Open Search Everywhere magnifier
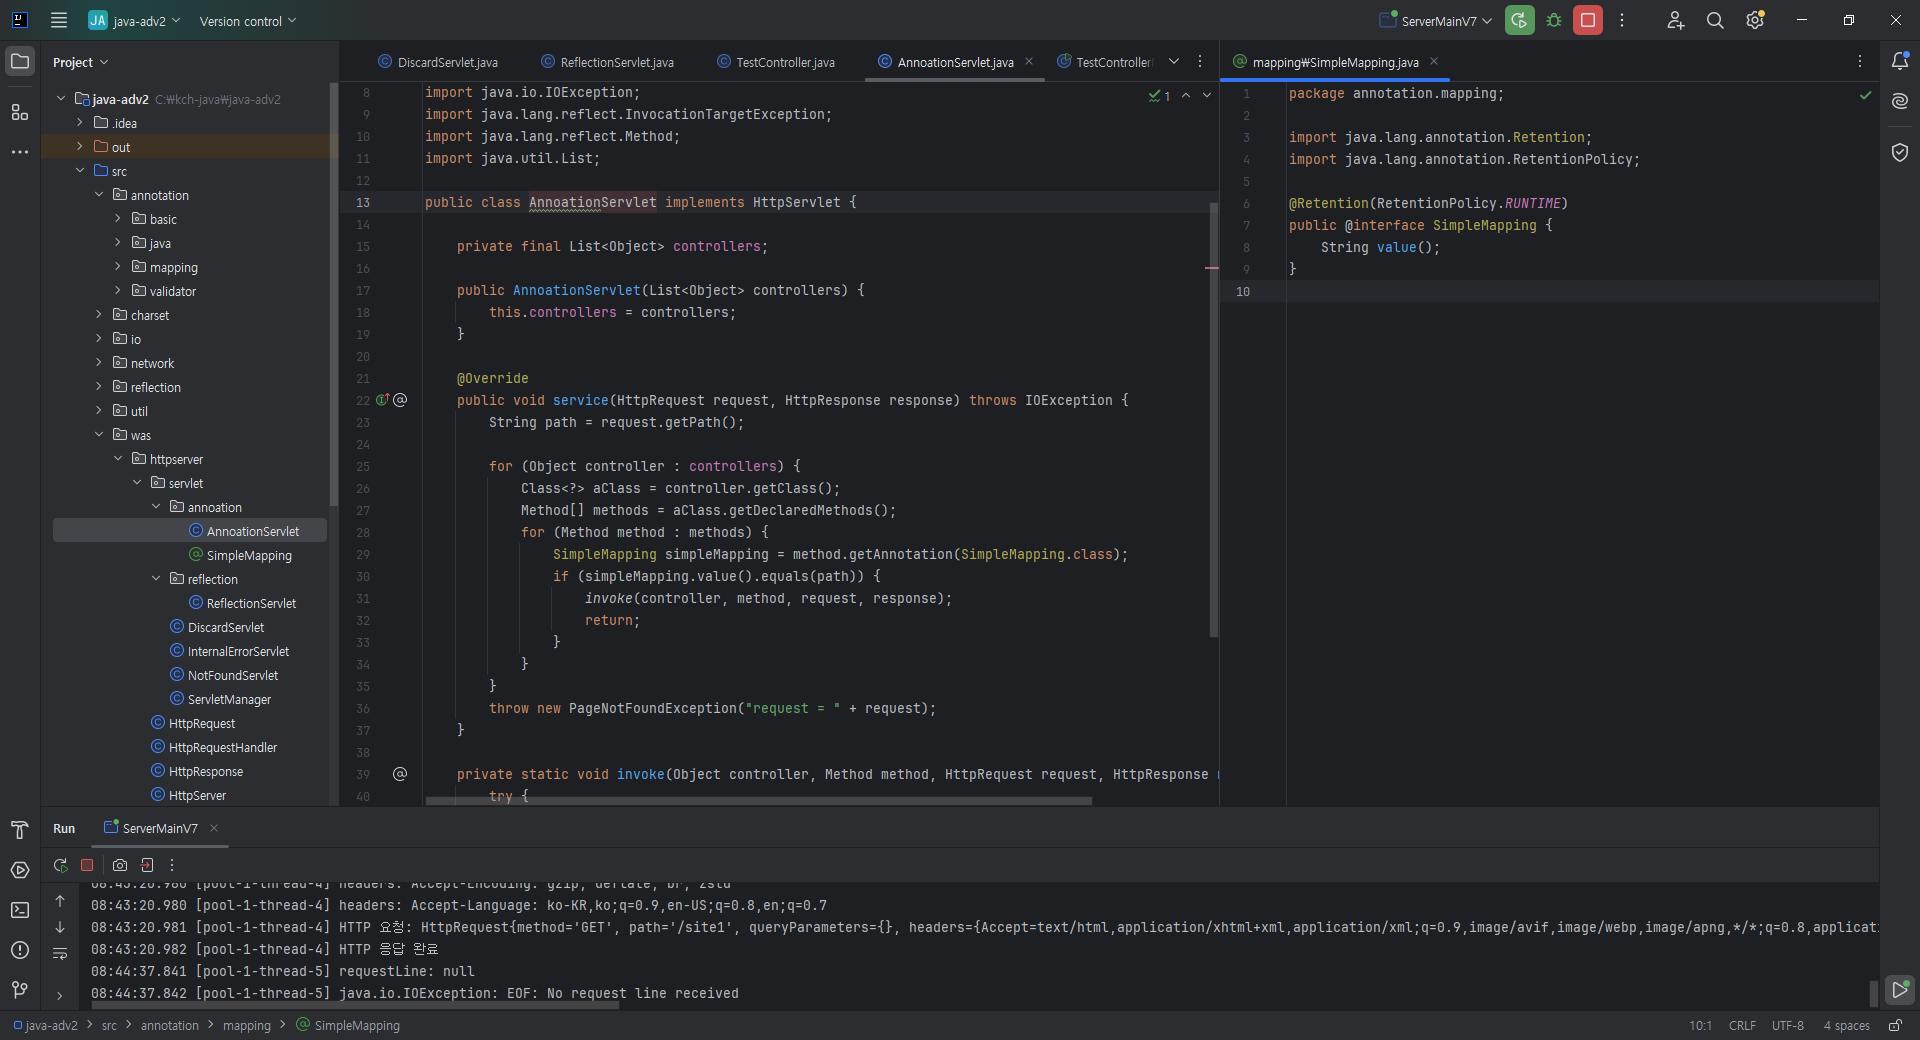This screenshot has width=1920, height=1040. click(1715, 20)
